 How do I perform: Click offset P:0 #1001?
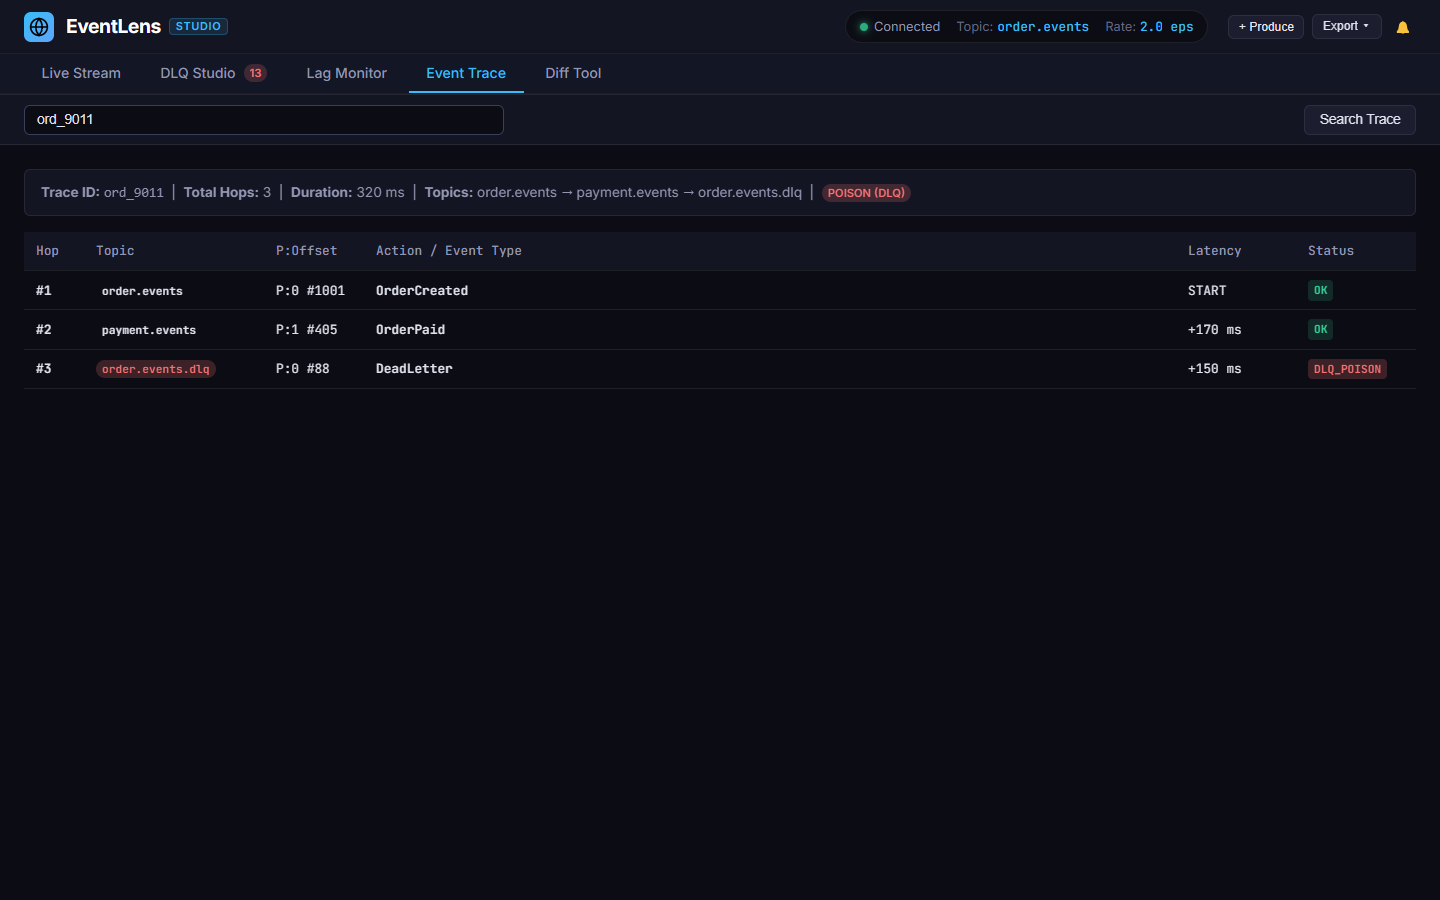click(310, 290)
